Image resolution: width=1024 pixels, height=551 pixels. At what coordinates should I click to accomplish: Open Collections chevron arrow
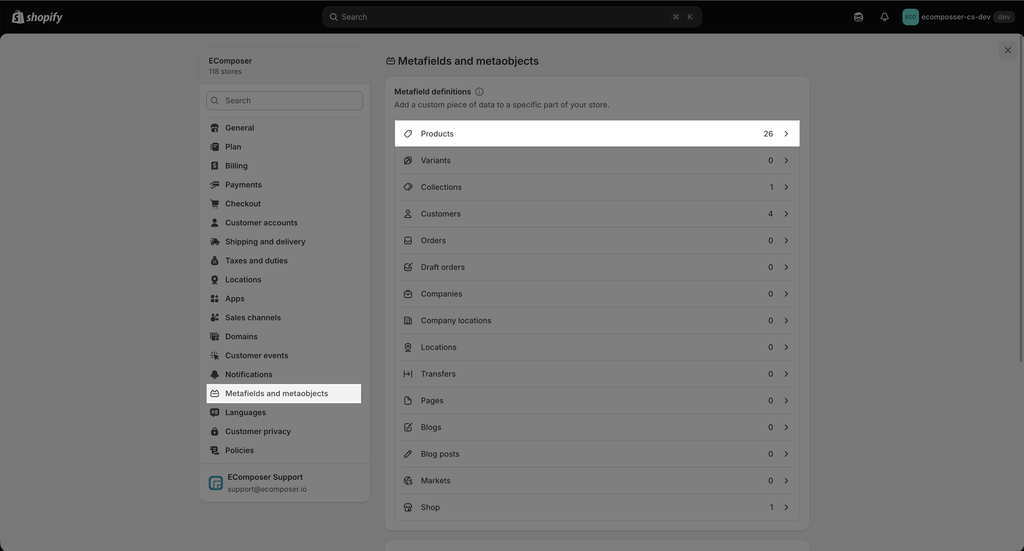pos(786,187)
